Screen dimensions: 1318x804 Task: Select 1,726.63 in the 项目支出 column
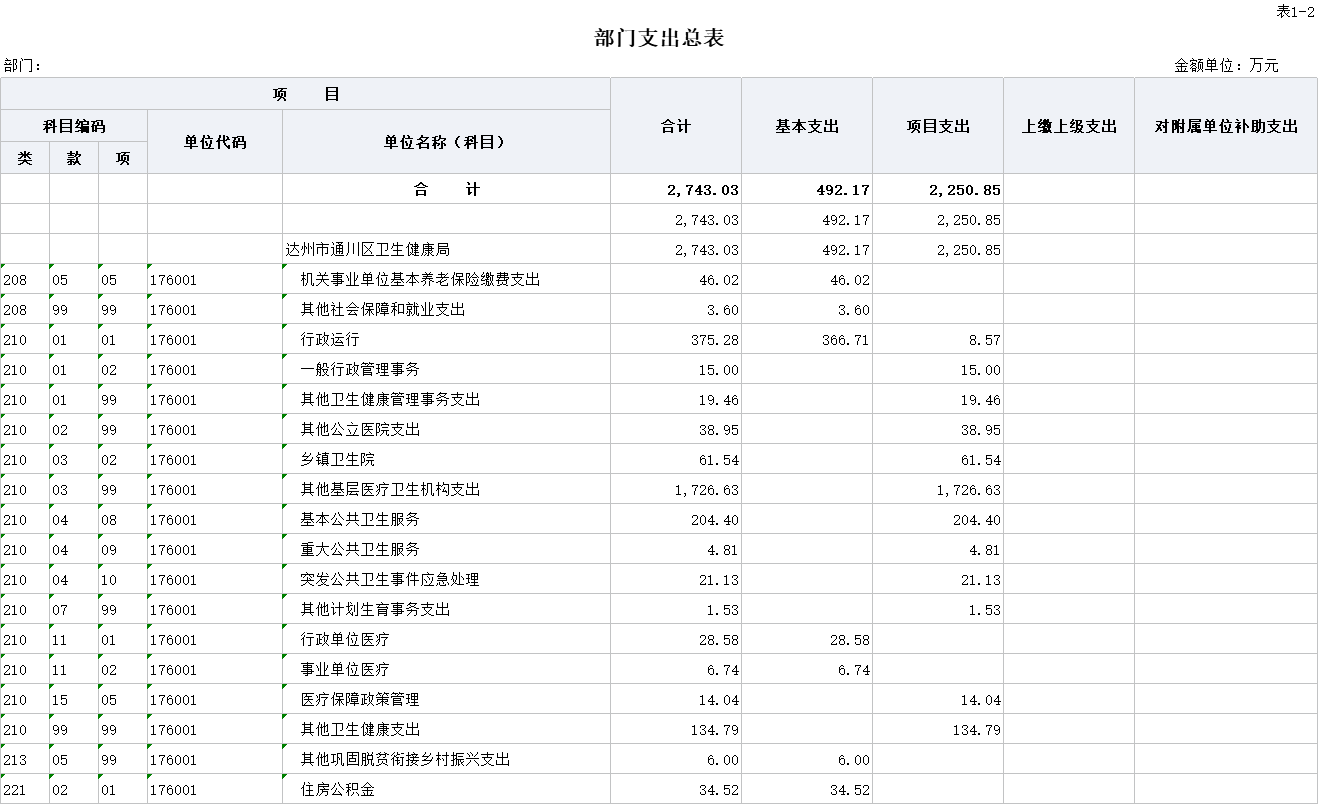point(969,490)
